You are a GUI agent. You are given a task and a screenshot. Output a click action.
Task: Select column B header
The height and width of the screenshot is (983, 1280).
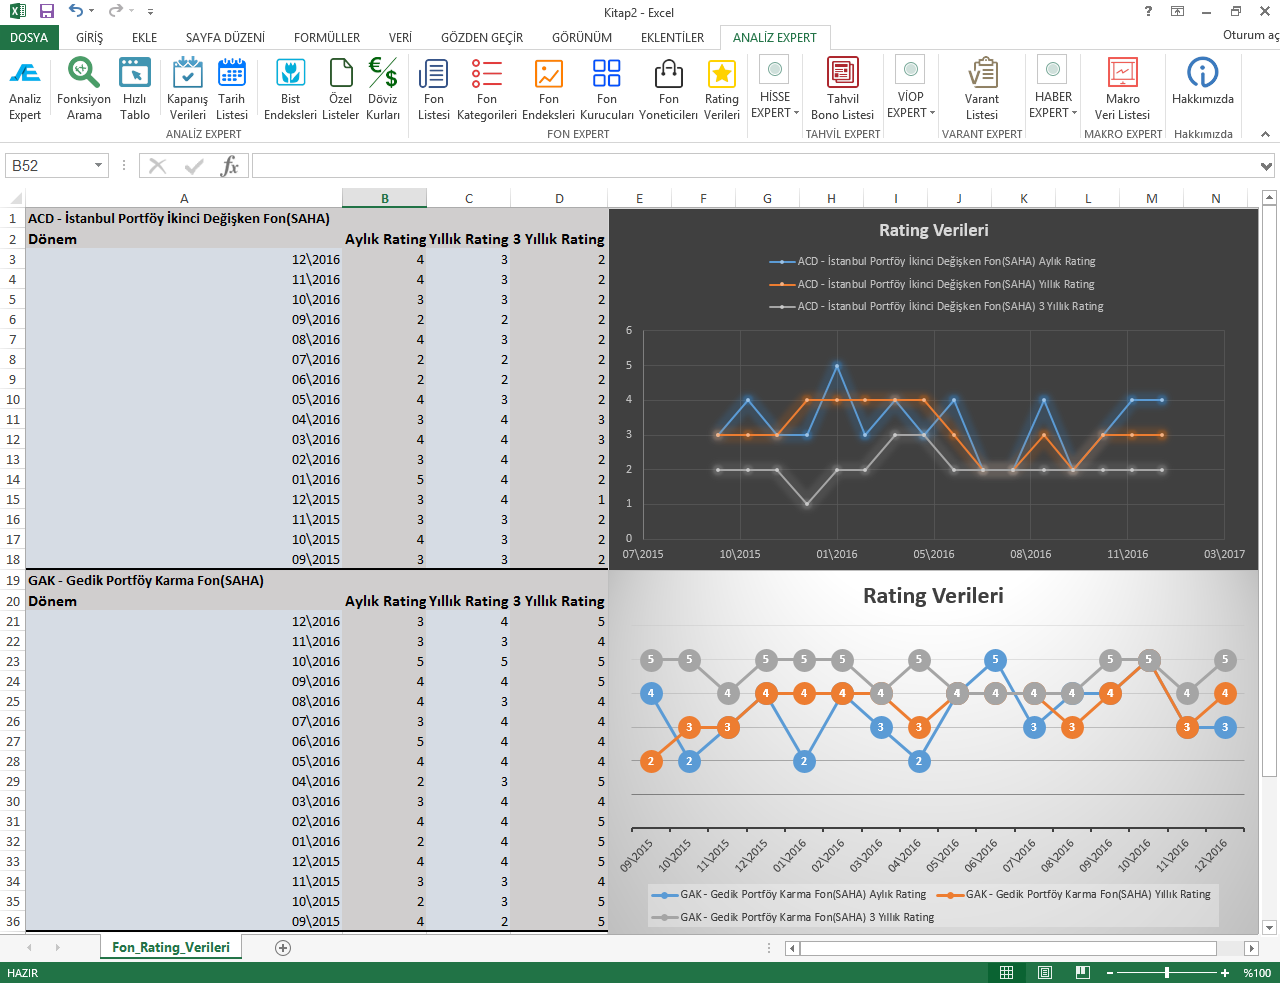[x=385, y=198]
